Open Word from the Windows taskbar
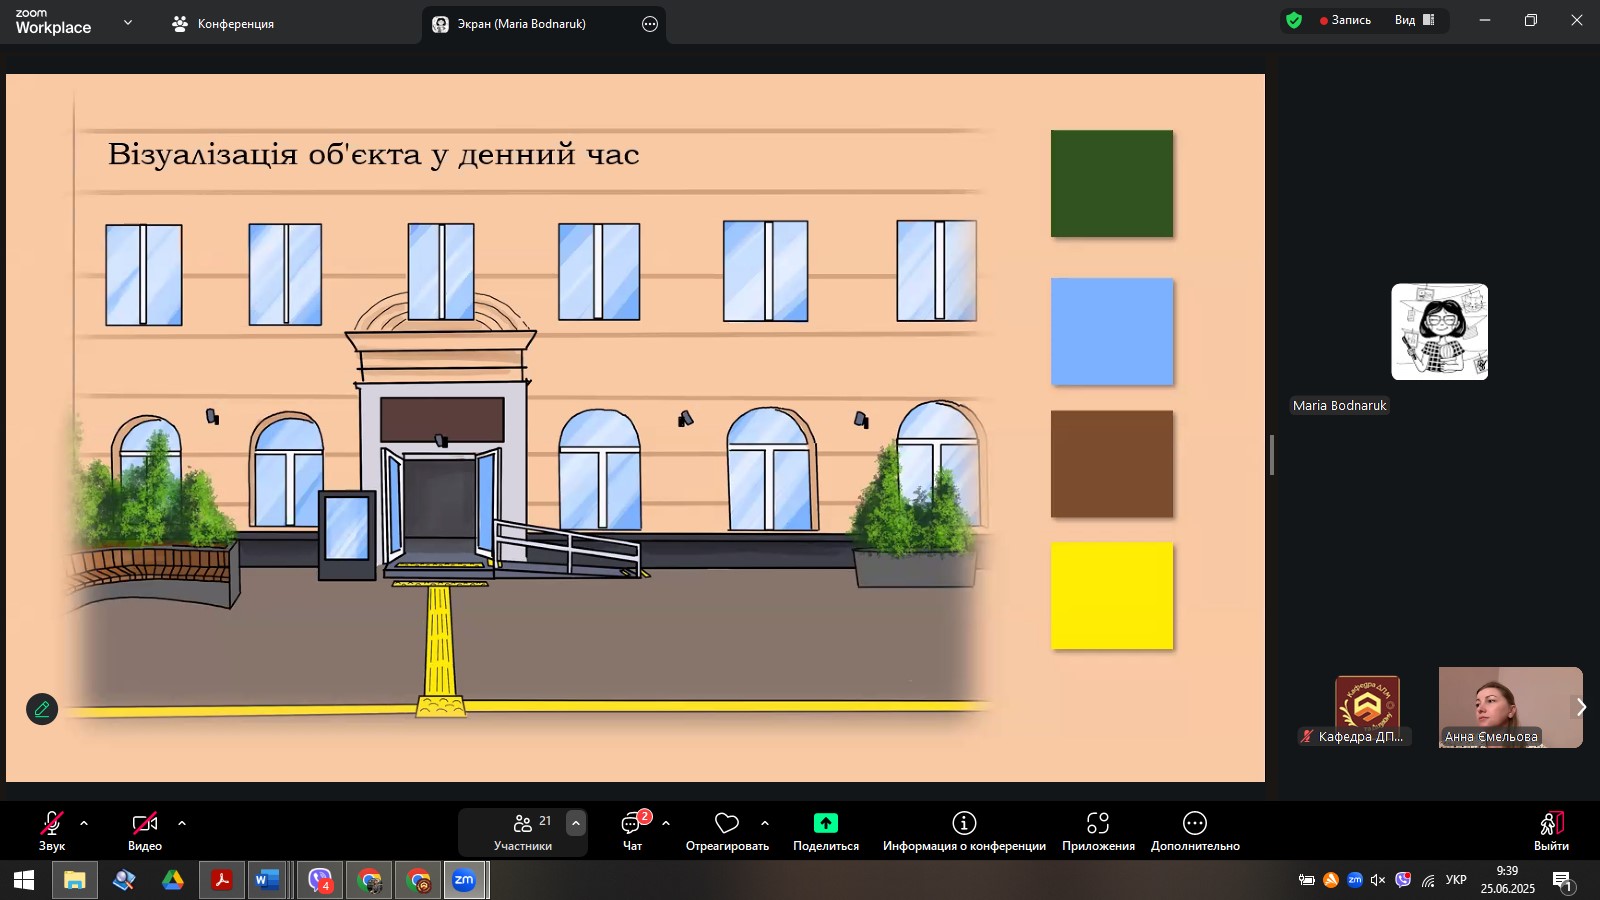 266,880
